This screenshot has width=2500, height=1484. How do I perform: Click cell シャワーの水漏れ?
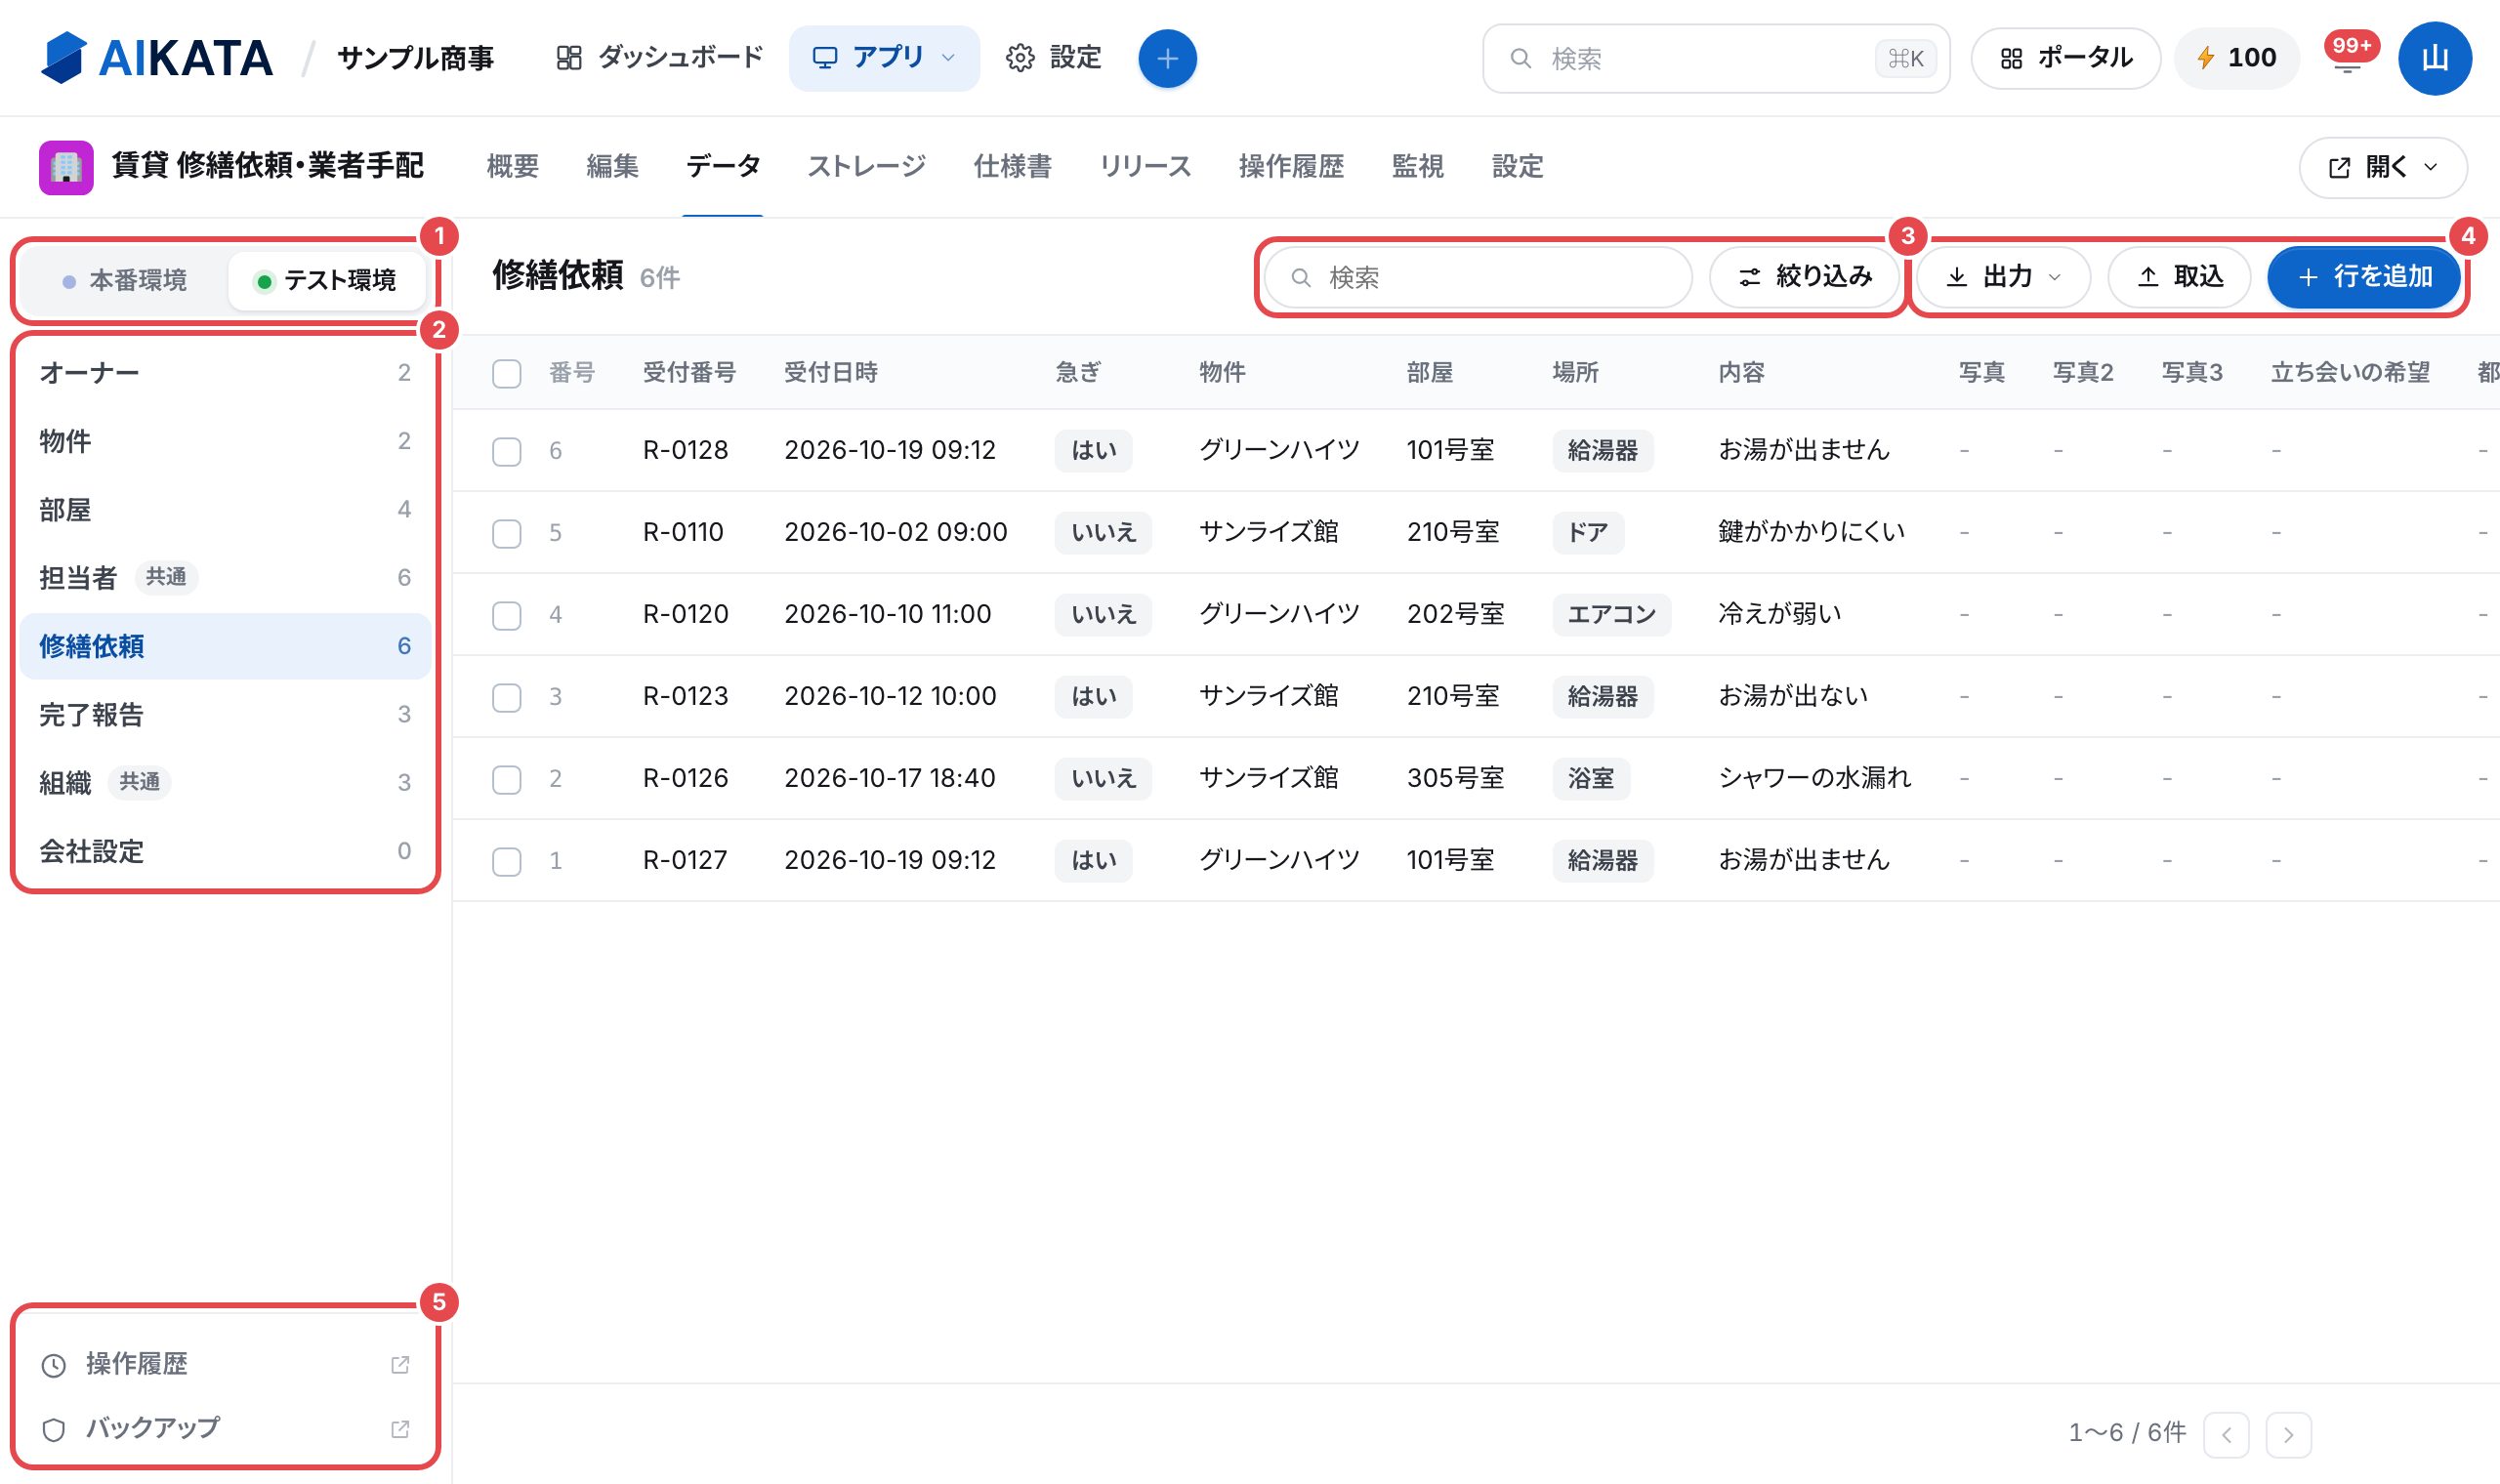click(x=1814, y=778)
